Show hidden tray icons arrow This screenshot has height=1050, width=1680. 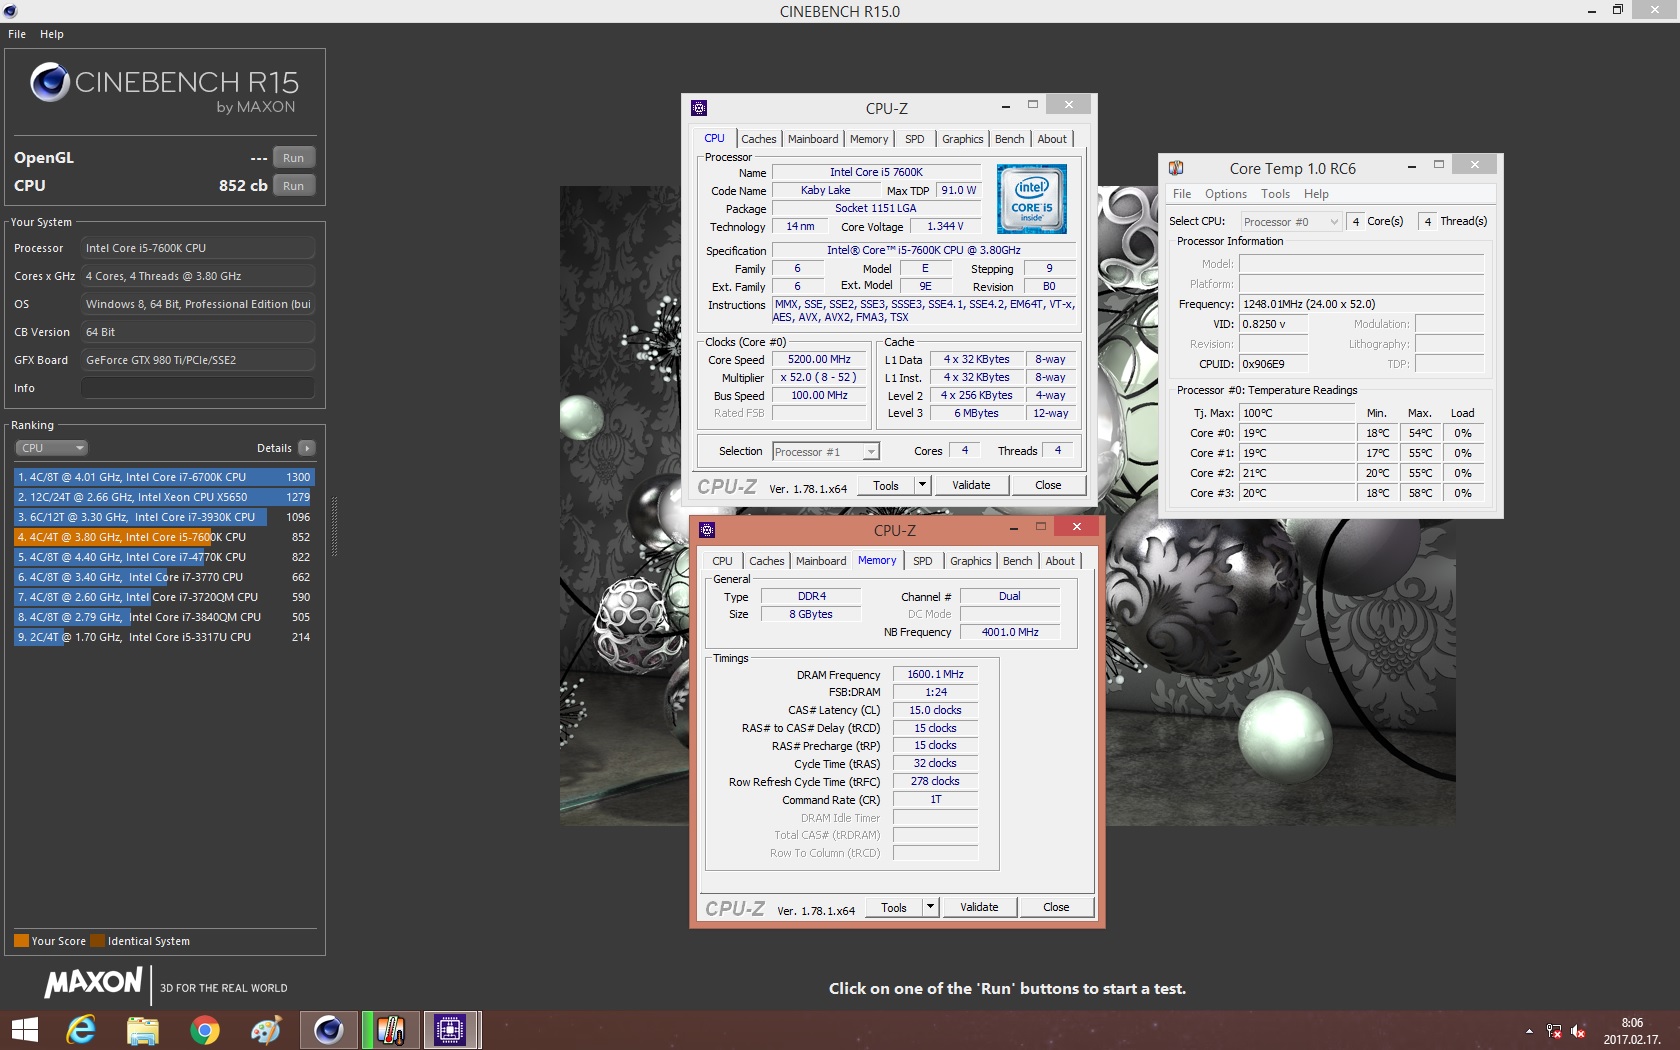pos(1529,1031)
